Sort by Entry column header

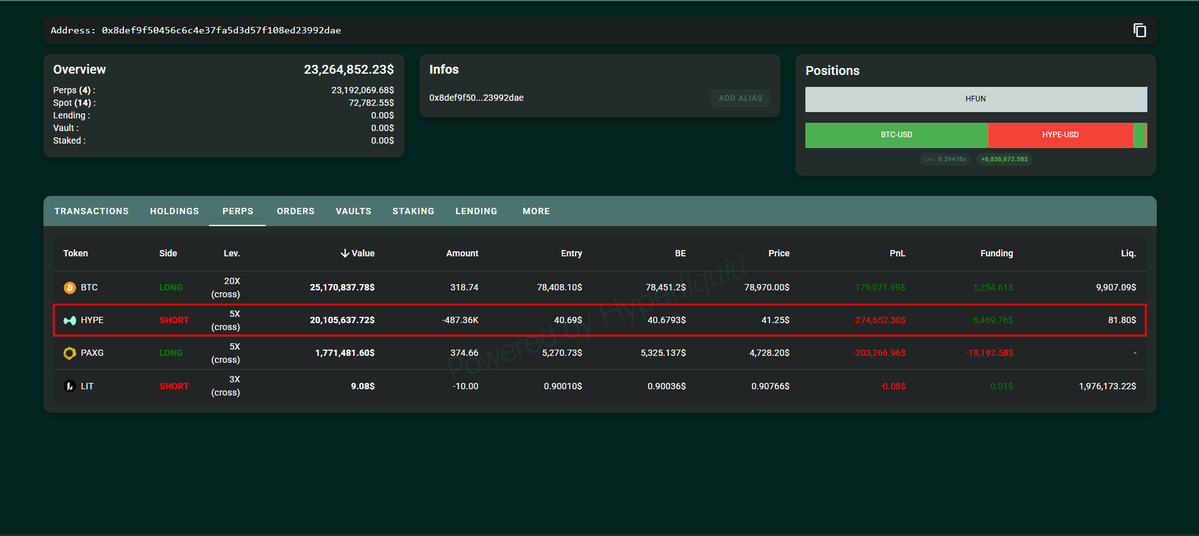(x=571, y=253)
